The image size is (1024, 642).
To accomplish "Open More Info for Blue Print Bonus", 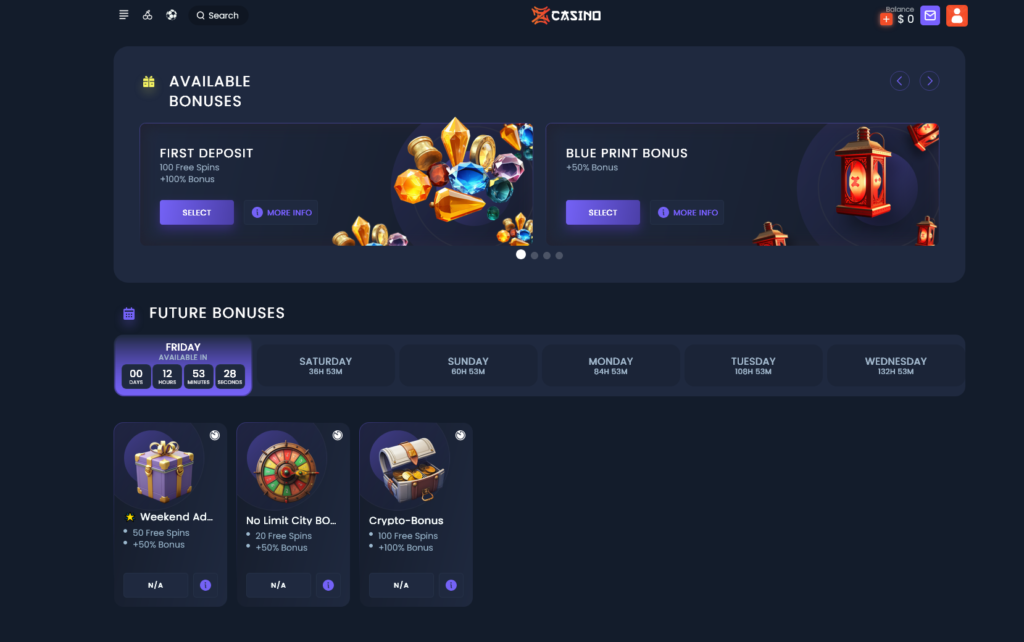I will [x=687, y=212].
